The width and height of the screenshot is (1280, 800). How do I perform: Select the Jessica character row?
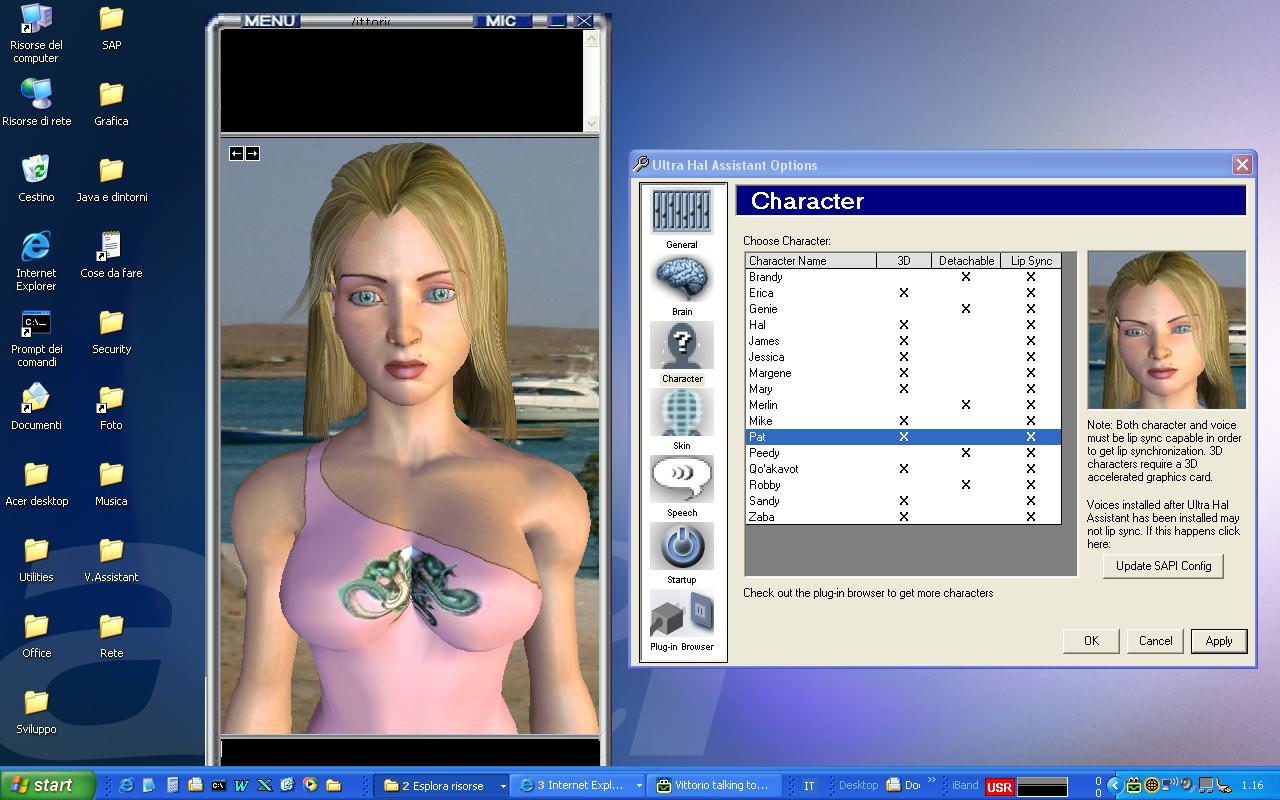pos(902,357)
